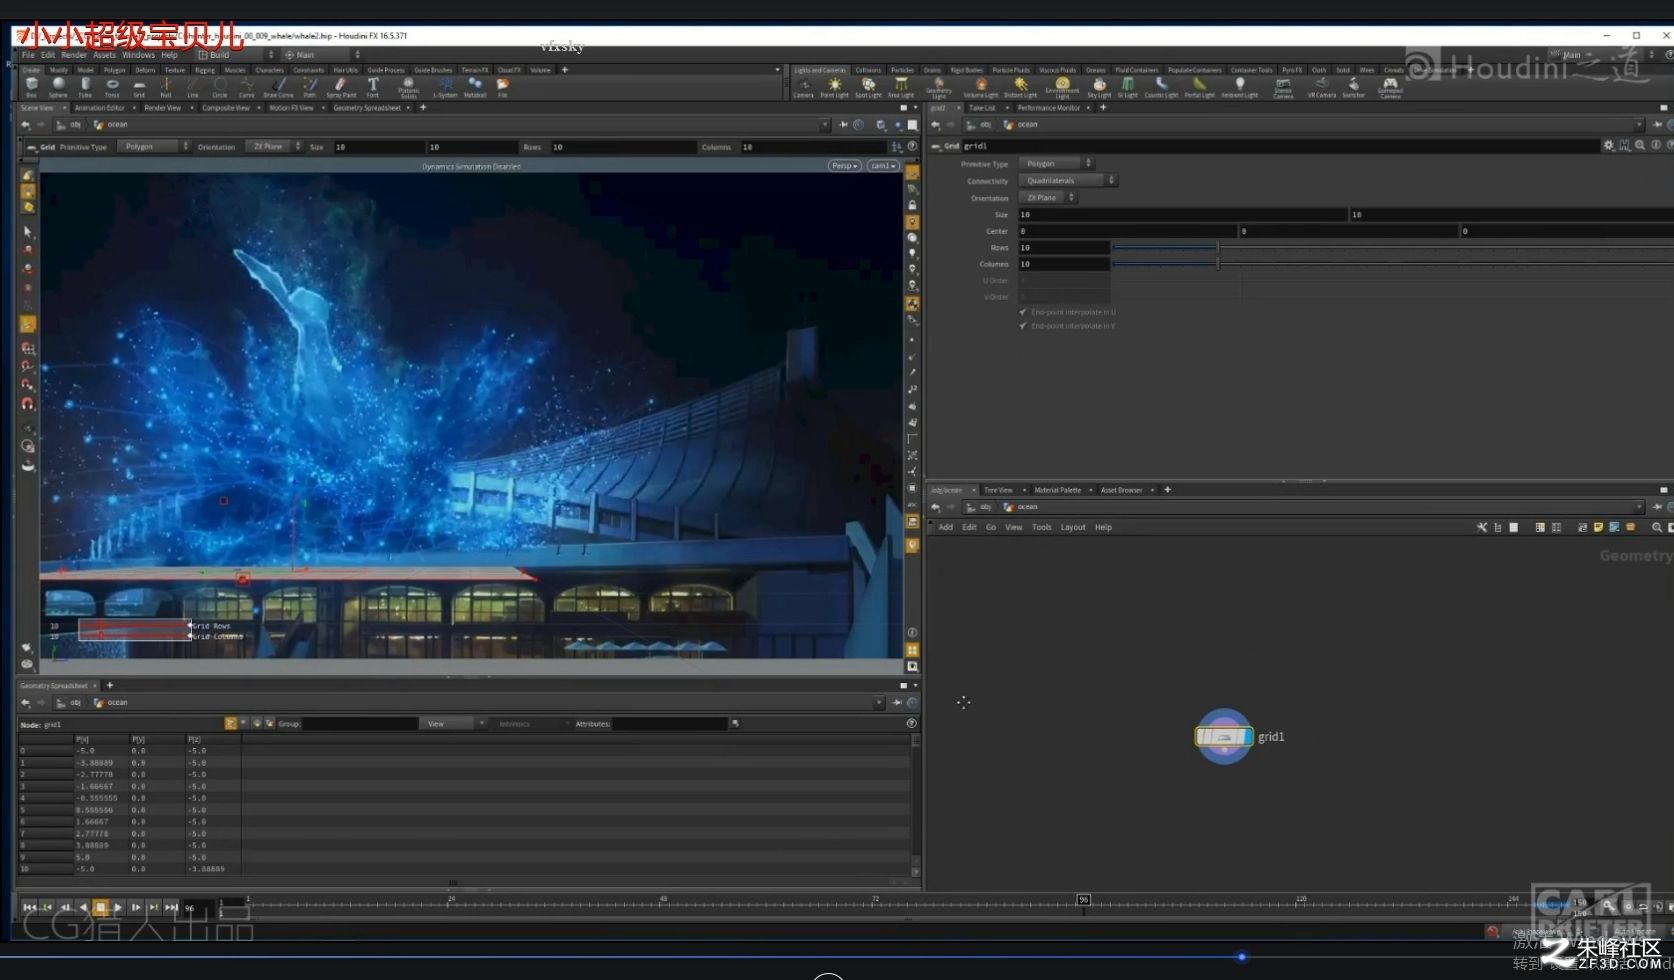This screenshot has width=1674, height=980.
Task: Switch to the Material Palette tab
Action: tap(1057, 490)
